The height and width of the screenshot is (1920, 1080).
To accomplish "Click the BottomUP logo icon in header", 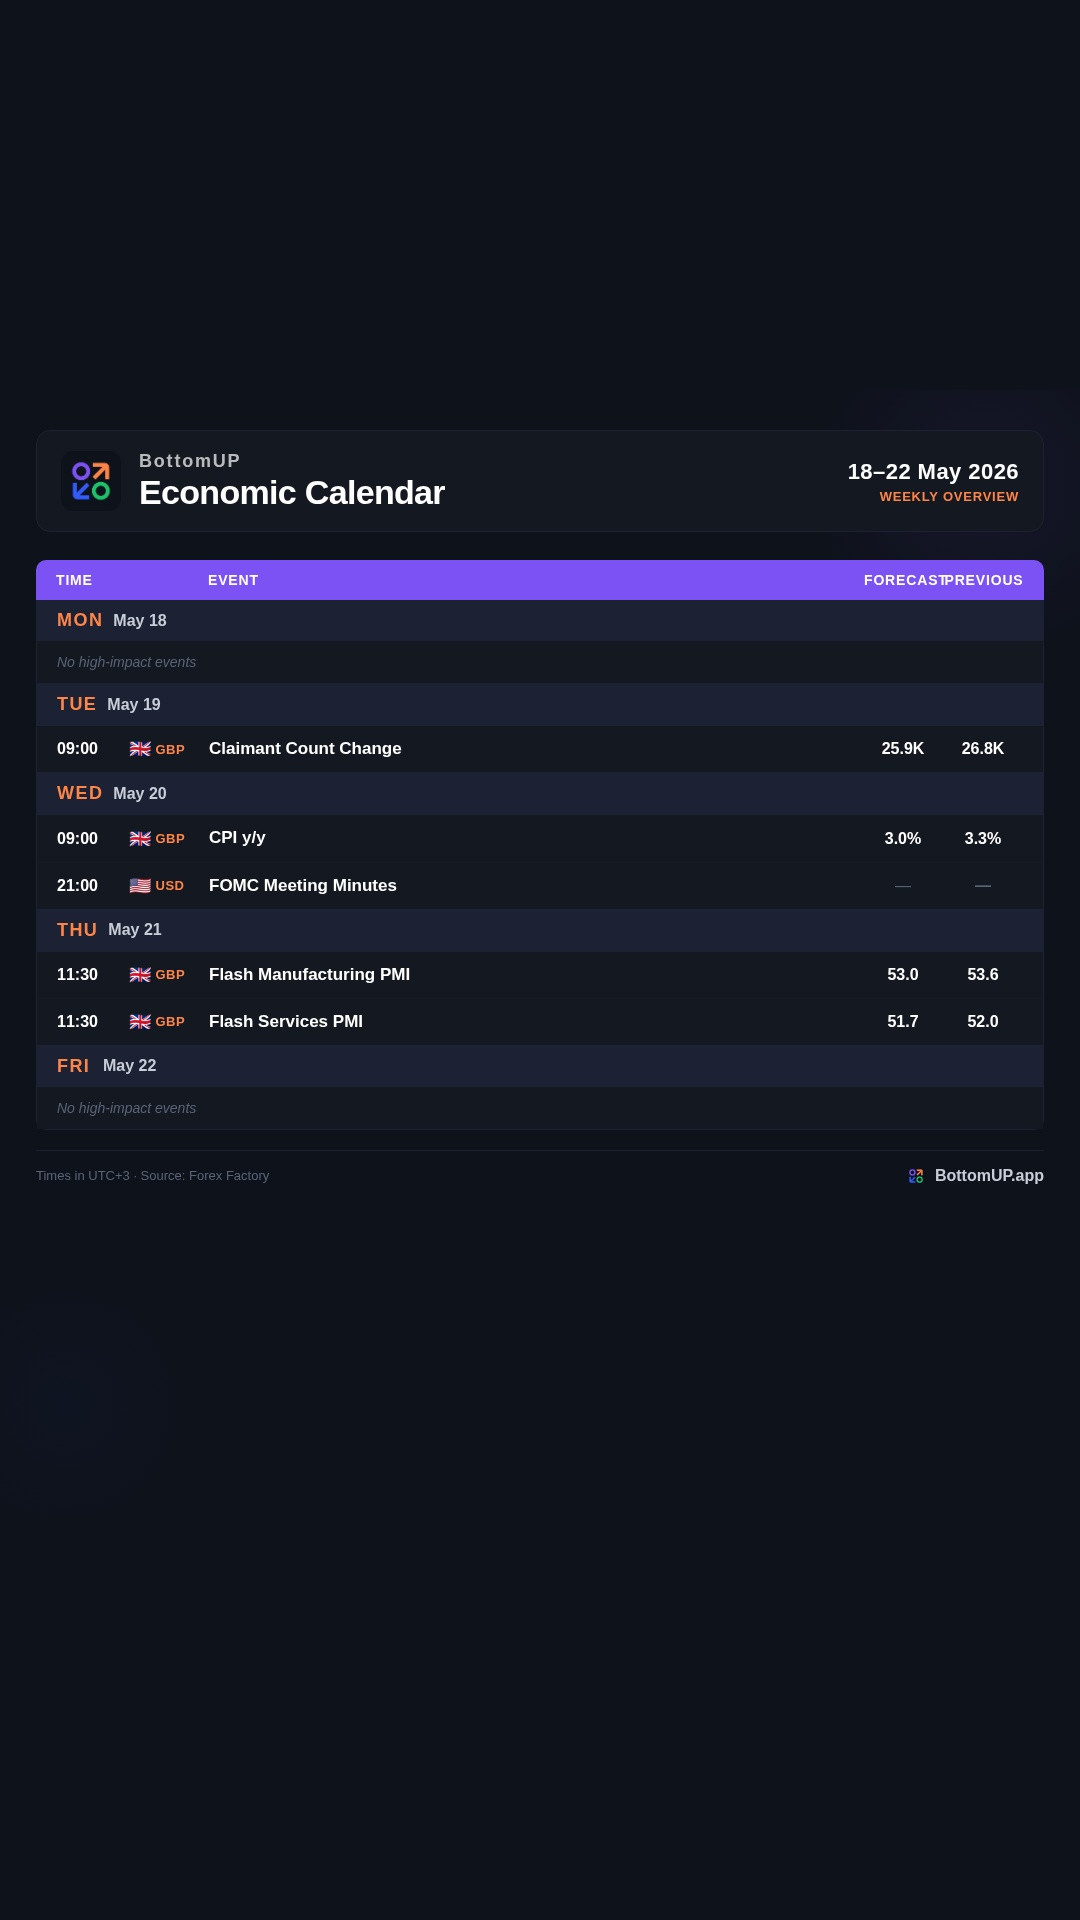I will [x=91, y=481].
